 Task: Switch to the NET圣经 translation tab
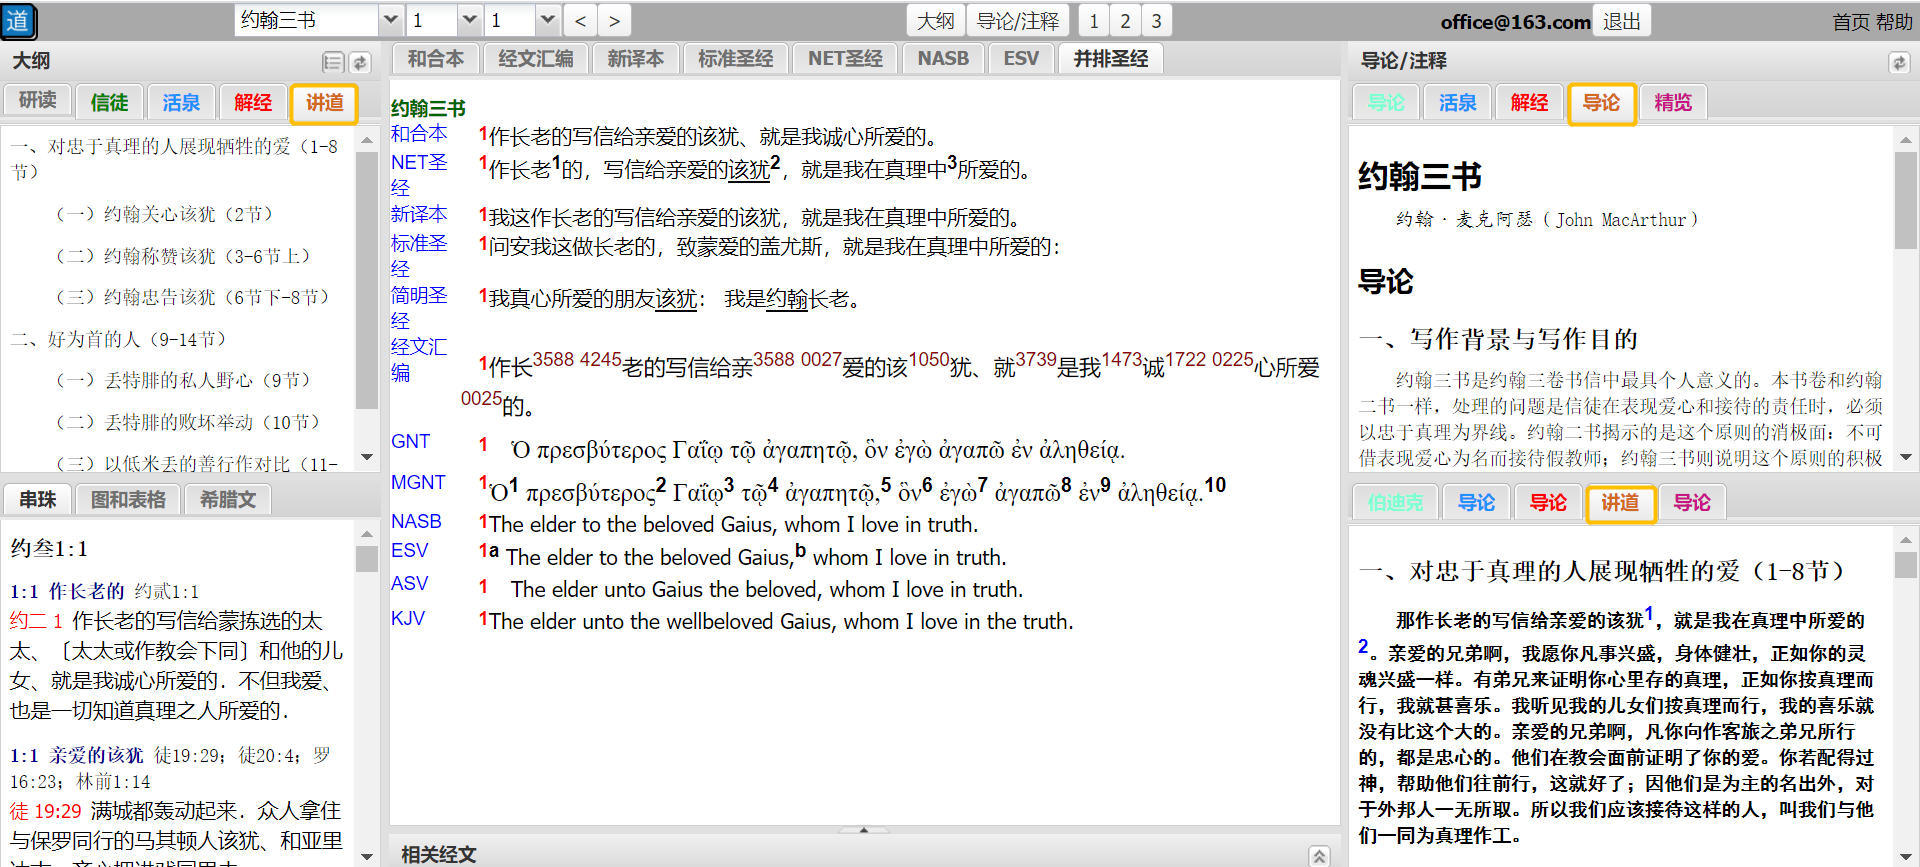point(845,59)
